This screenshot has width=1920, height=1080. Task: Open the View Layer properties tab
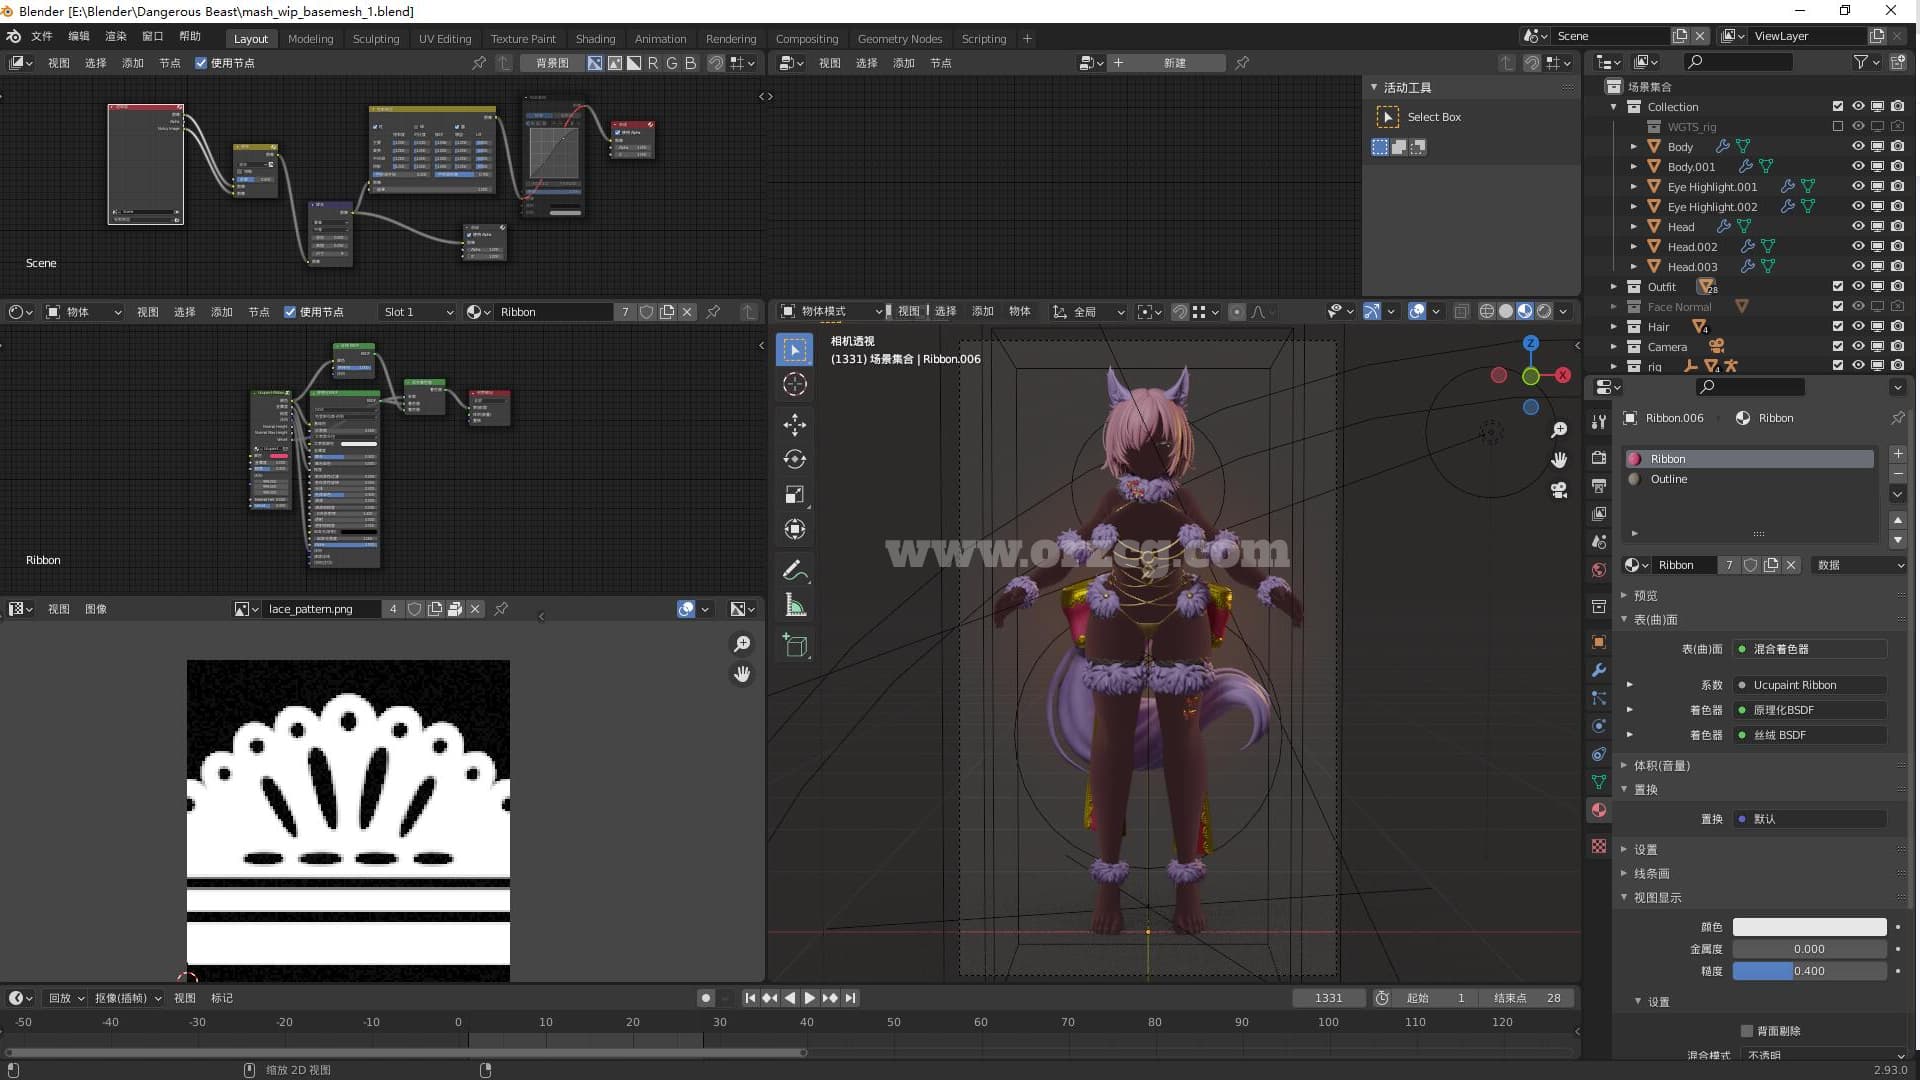pyautogui.click(x=1599, y=514)
